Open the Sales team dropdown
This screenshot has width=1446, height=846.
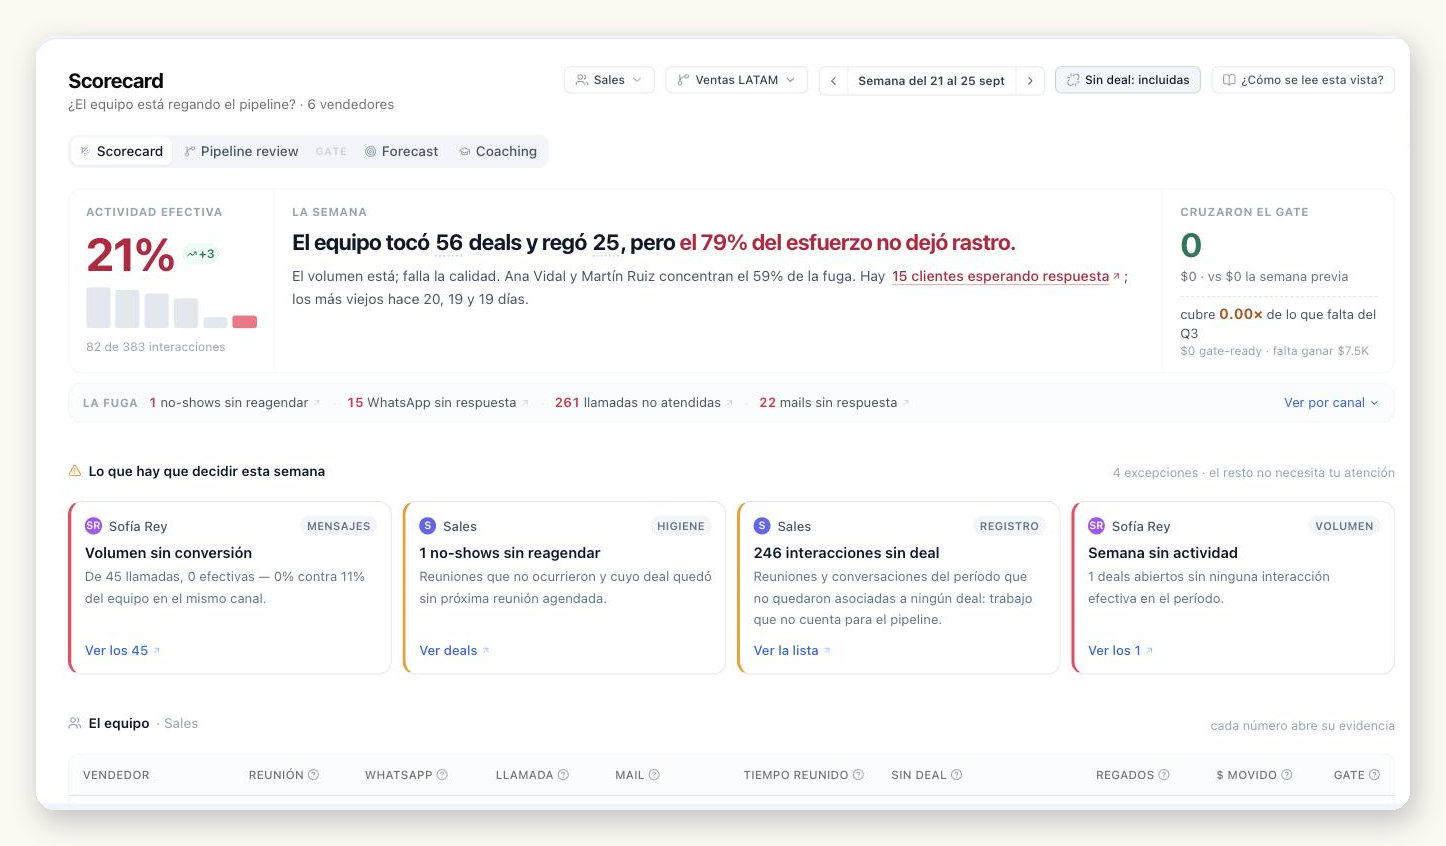pyautogui.click(x=609, y=80)
